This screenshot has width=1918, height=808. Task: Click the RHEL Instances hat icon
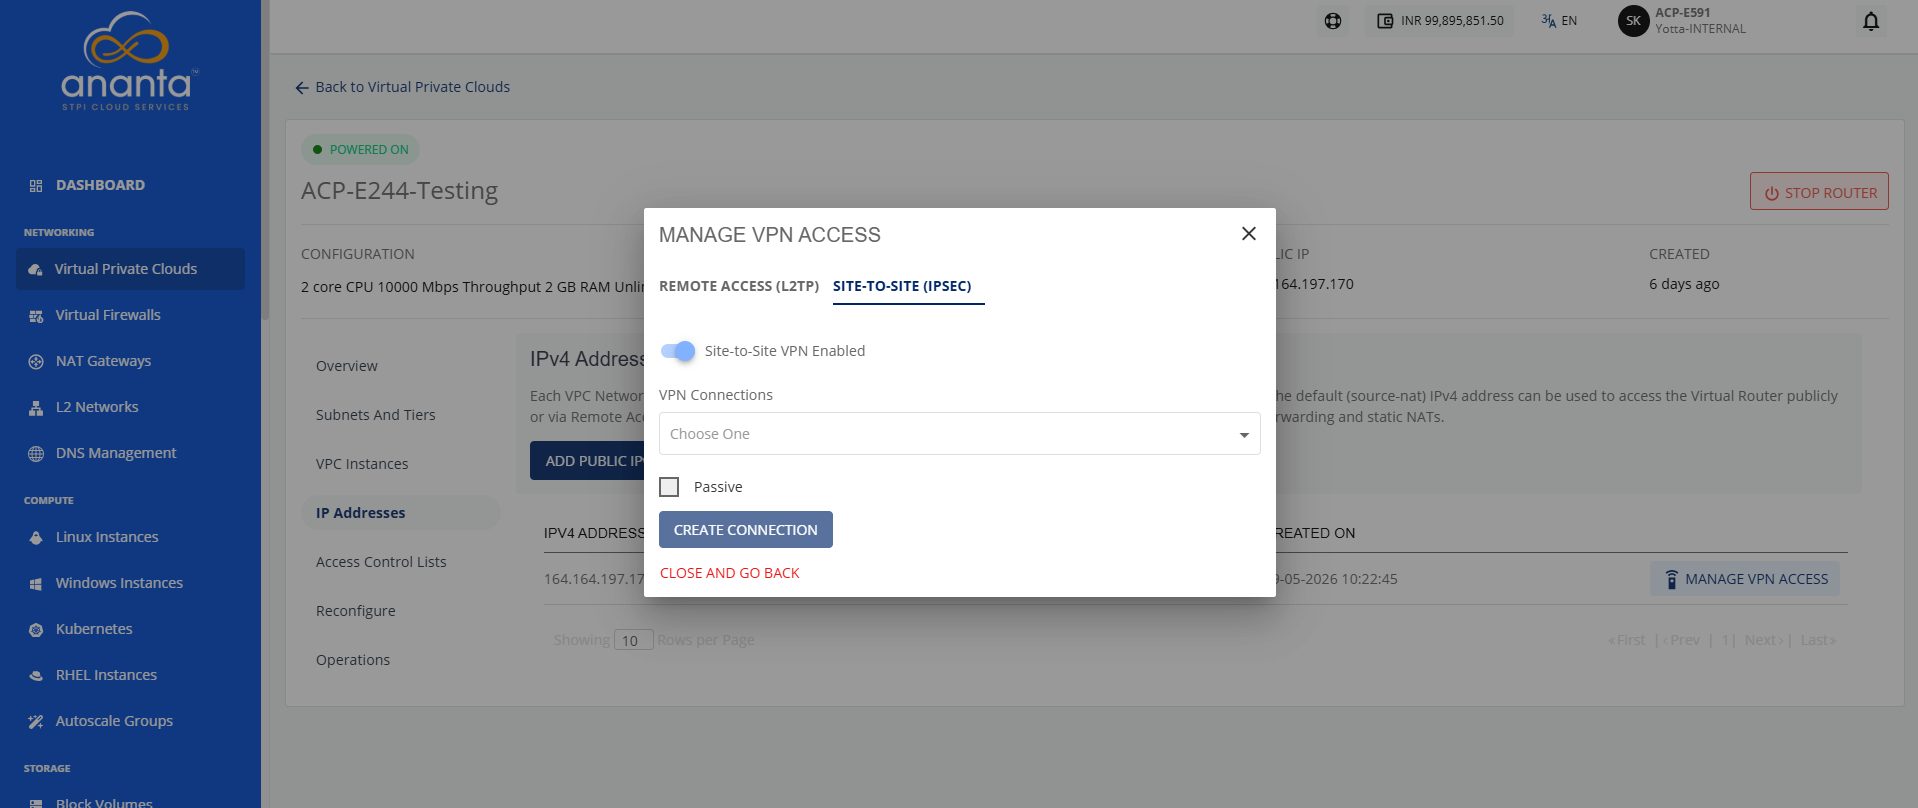pyautogui.click(x=36, y=676)
